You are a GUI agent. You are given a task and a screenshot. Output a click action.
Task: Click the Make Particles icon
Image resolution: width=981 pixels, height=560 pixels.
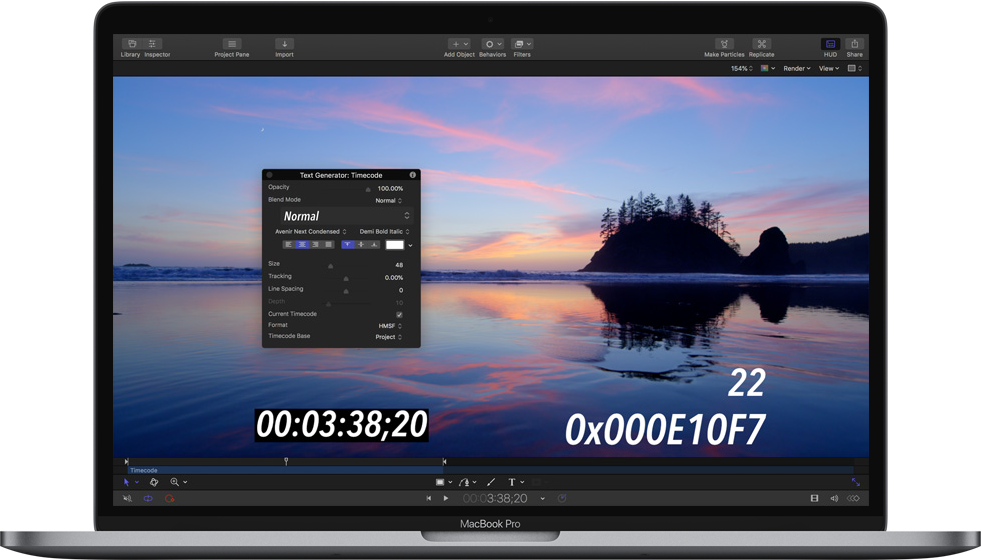point(724,45)
